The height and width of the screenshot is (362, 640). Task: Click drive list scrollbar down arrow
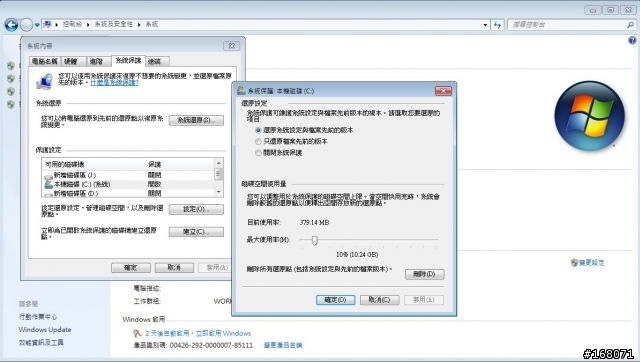(x=219, y=192)
